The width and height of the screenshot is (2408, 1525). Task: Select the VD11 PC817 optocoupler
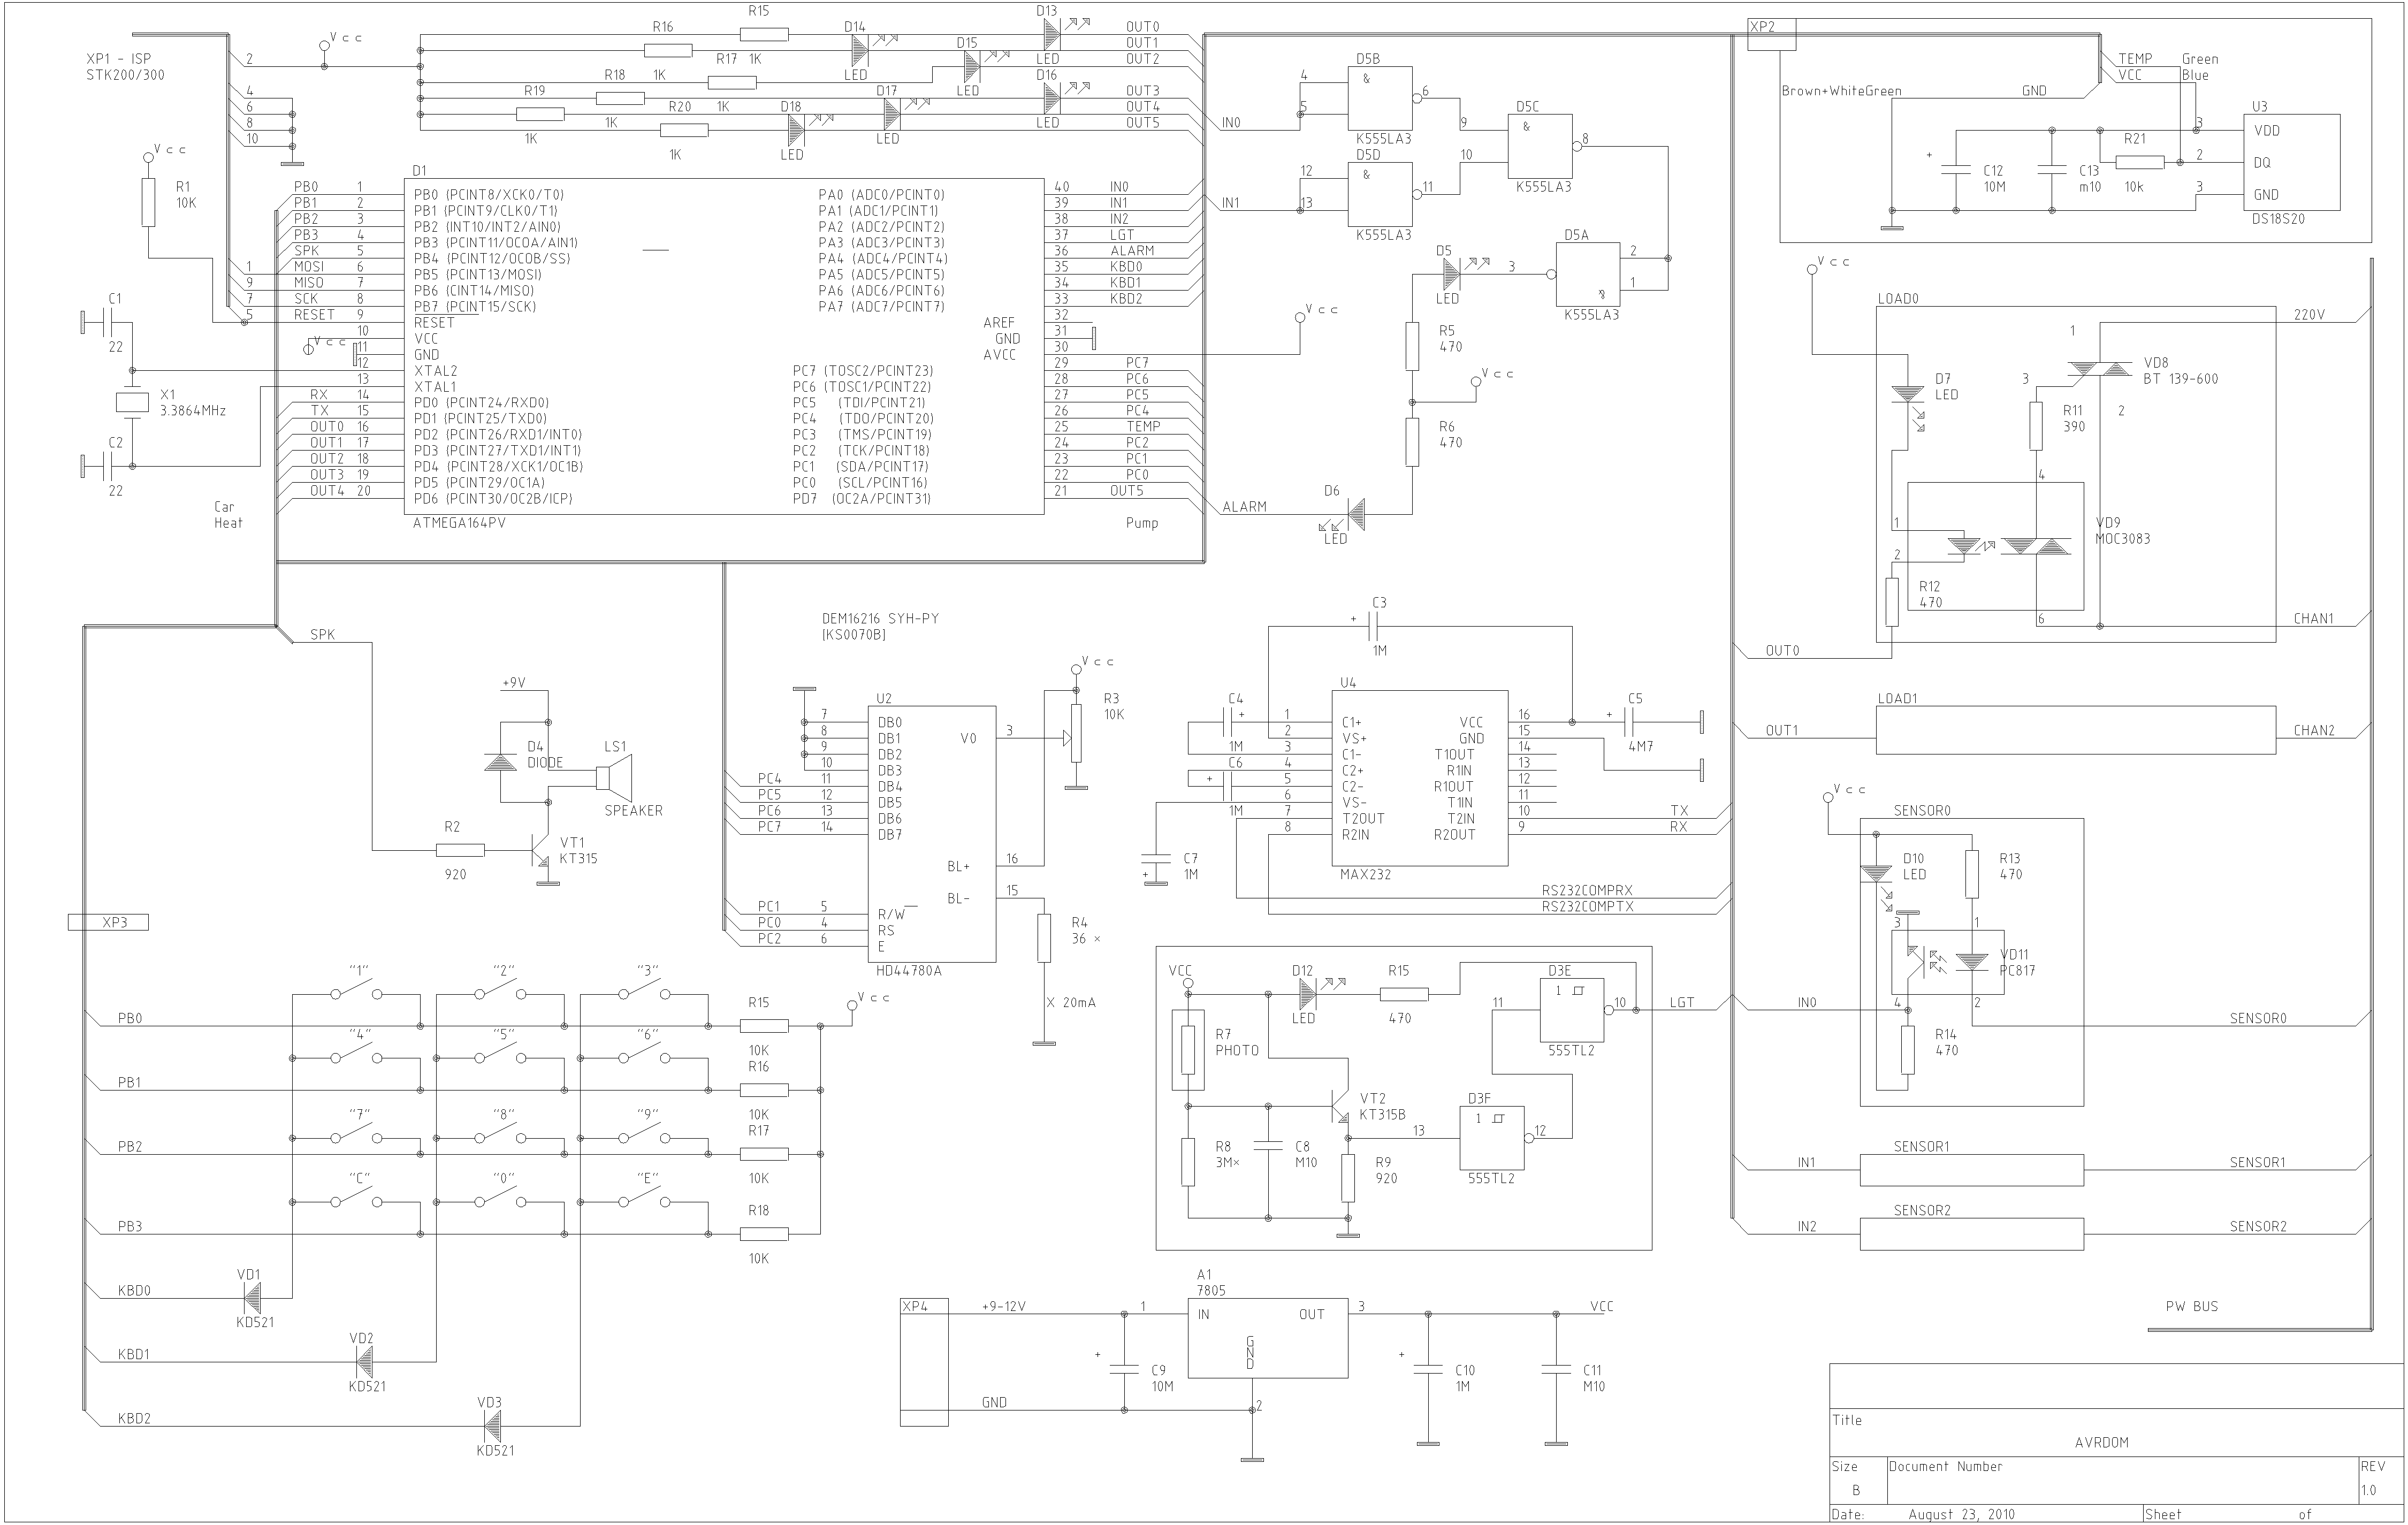tap(1948, 962)
